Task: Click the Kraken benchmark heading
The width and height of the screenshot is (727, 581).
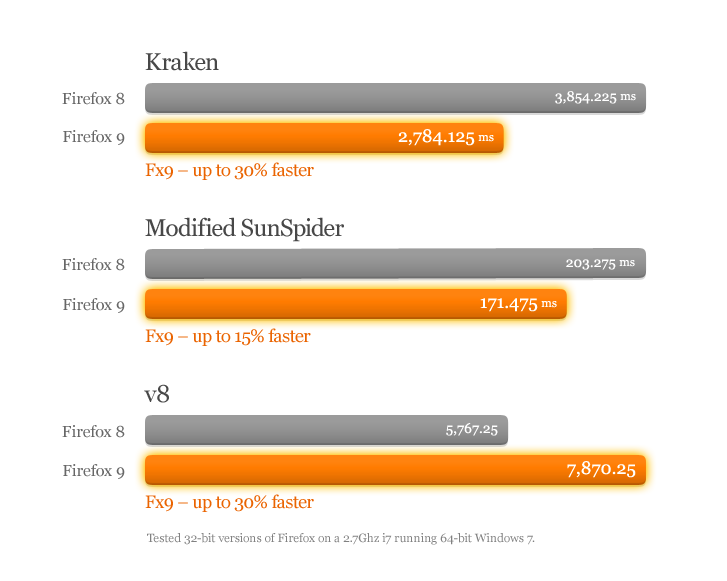Action: (x=182, y=63)
